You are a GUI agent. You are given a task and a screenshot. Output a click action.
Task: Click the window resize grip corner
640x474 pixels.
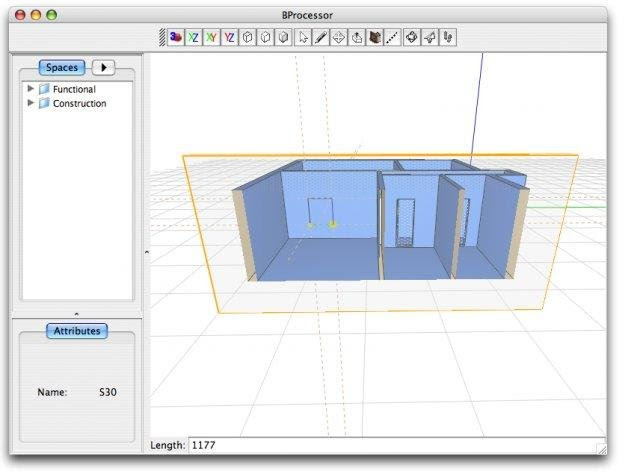[x=602, y=449]
